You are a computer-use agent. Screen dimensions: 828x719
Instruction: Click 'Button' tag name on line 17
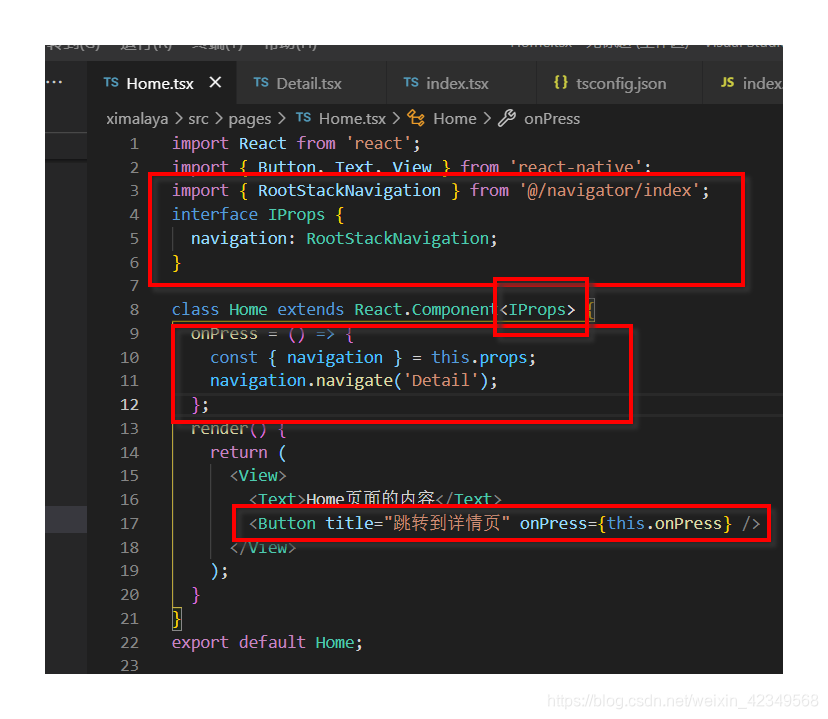tap(287, 524)
